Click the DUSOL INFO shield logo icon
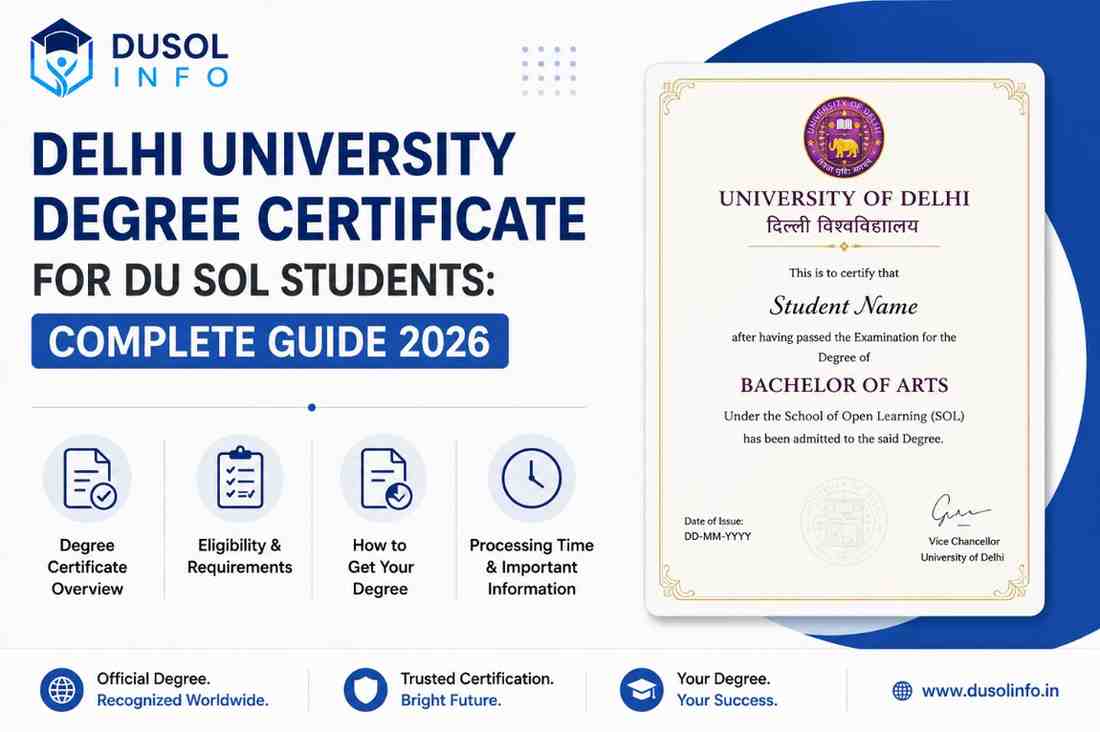This screenshot has width=1100, height=732. tap(62, 58)
